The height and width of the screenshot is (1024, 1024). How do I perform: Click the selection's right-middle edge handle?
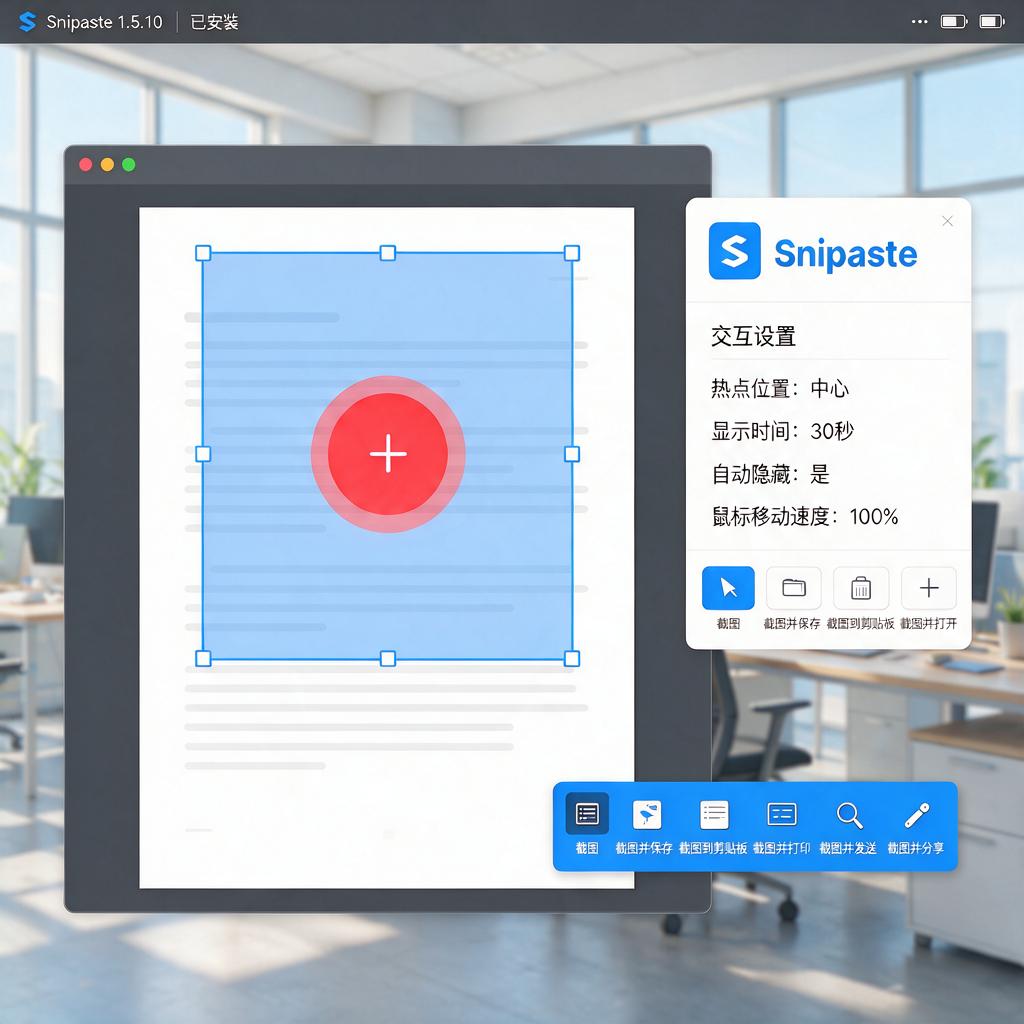coord(572,454)
